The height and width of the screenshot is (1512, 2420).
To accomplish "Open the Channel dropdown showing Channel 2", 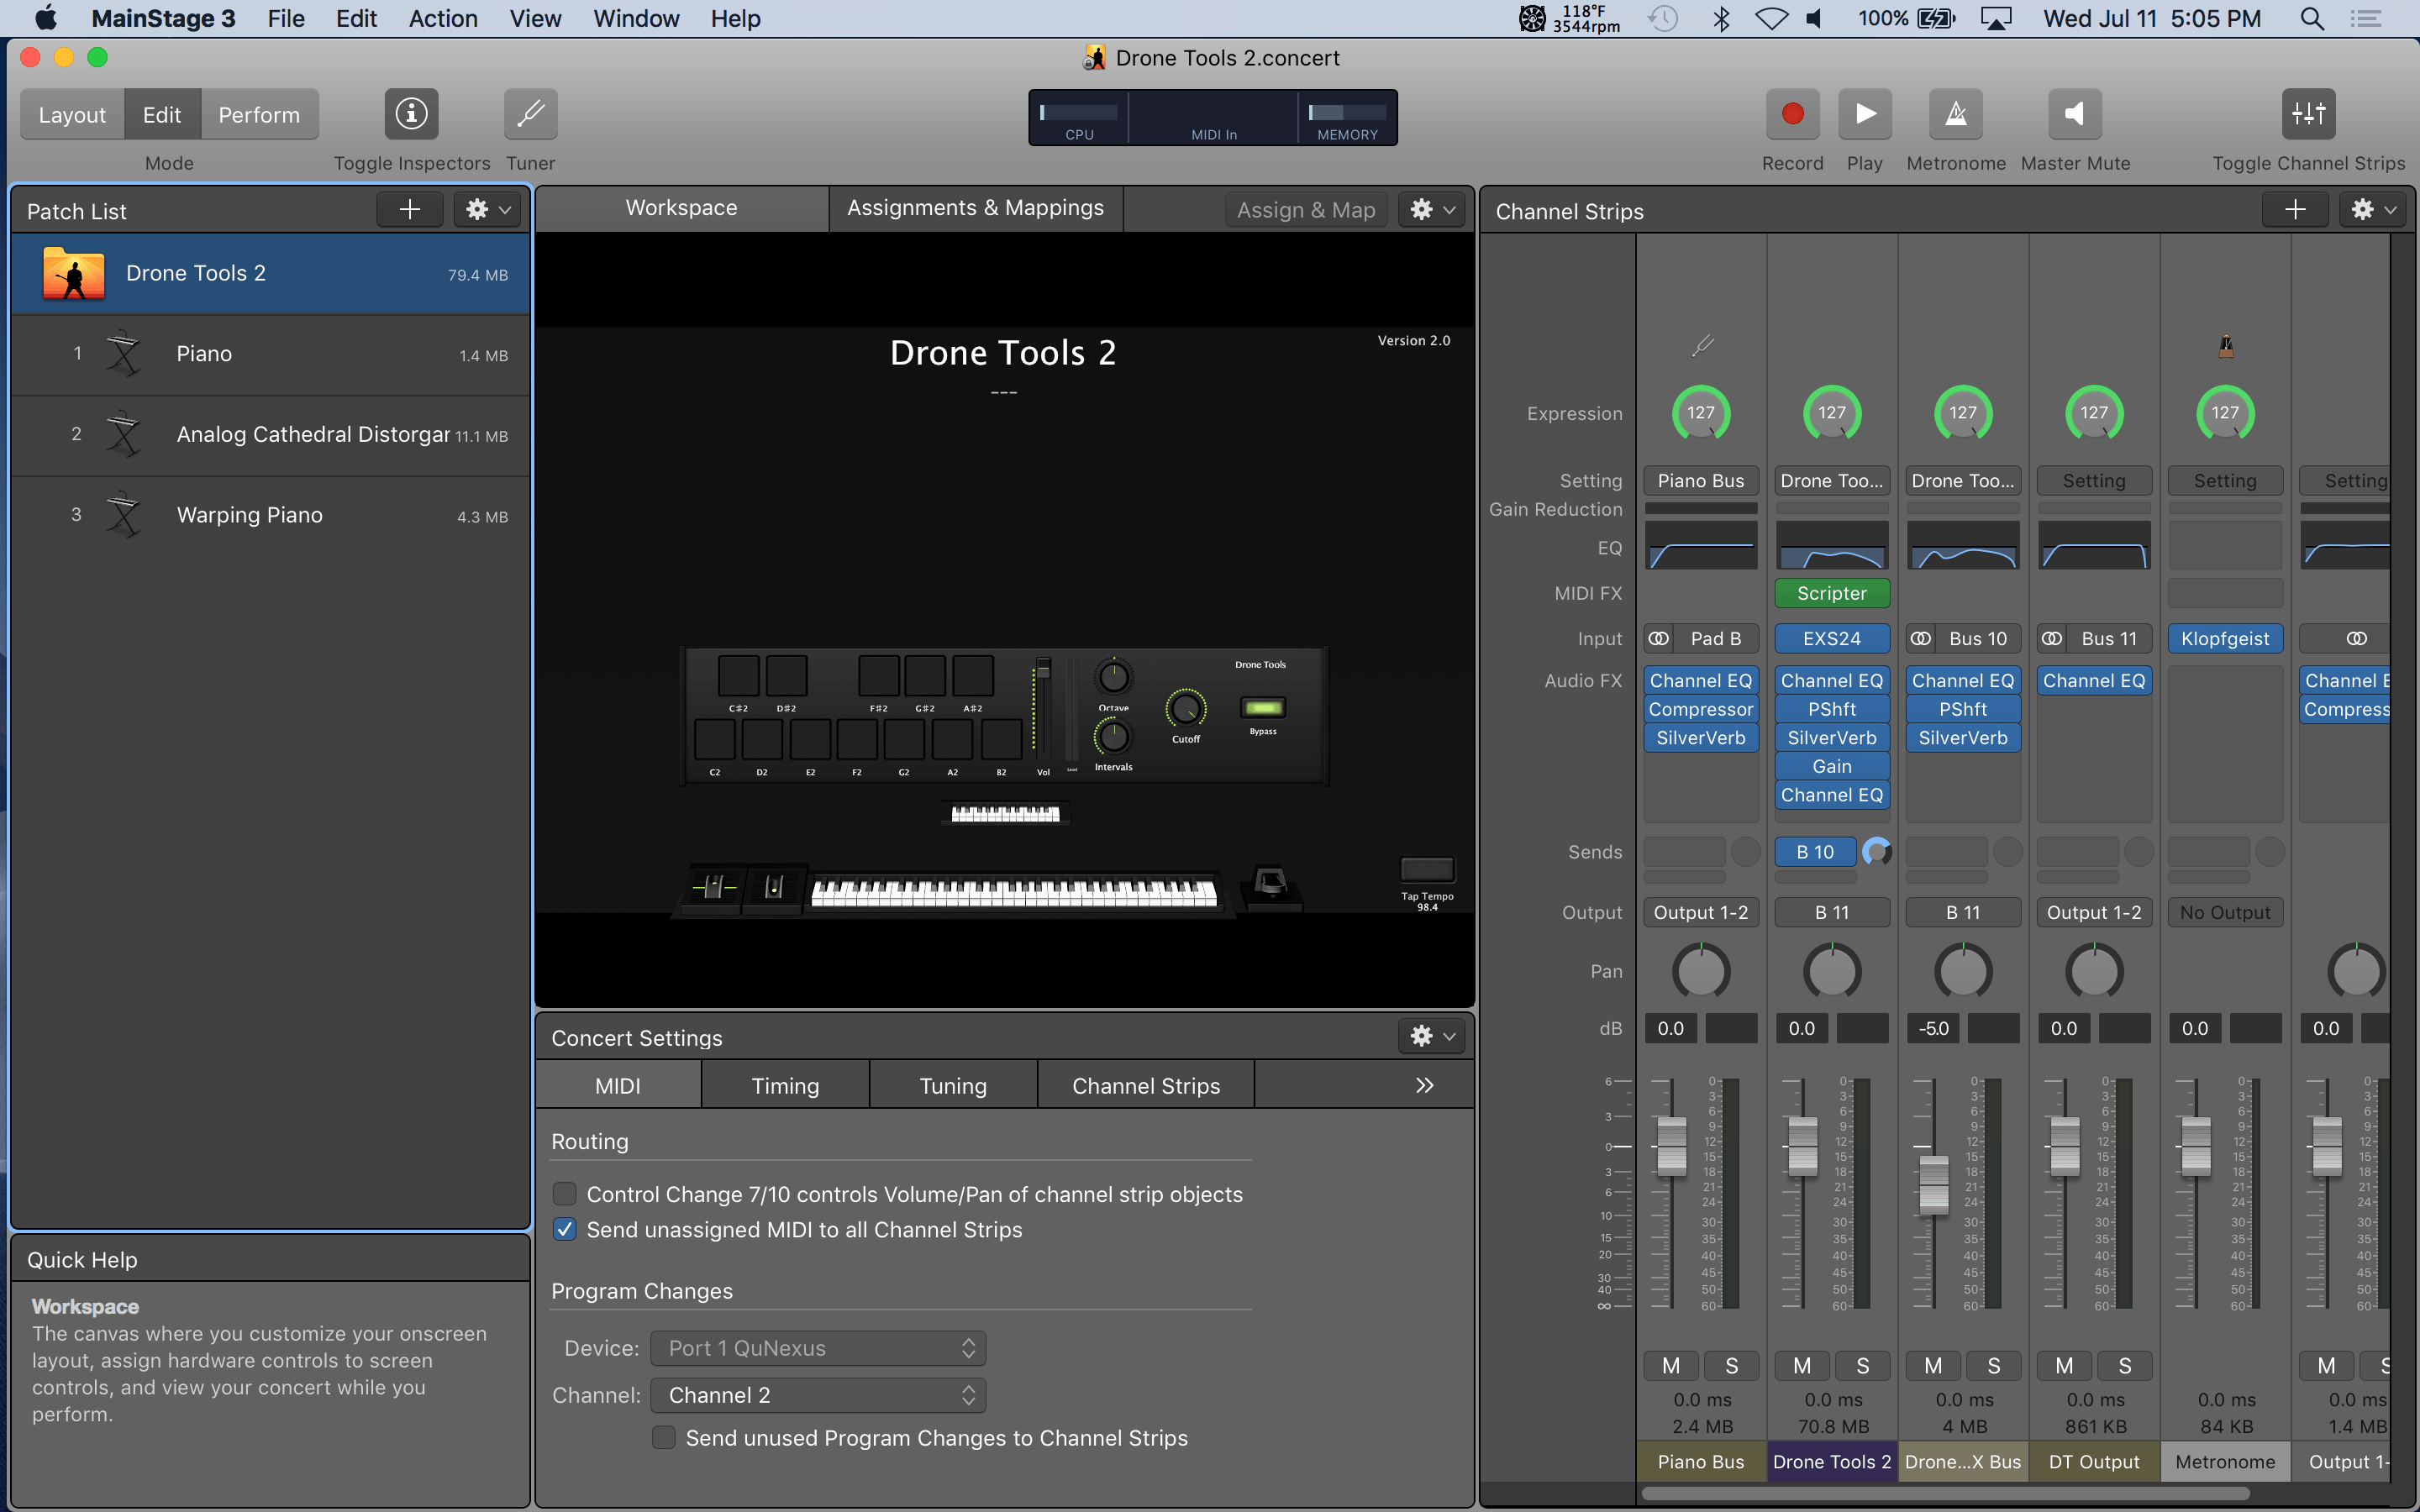I will (818, 1395).
